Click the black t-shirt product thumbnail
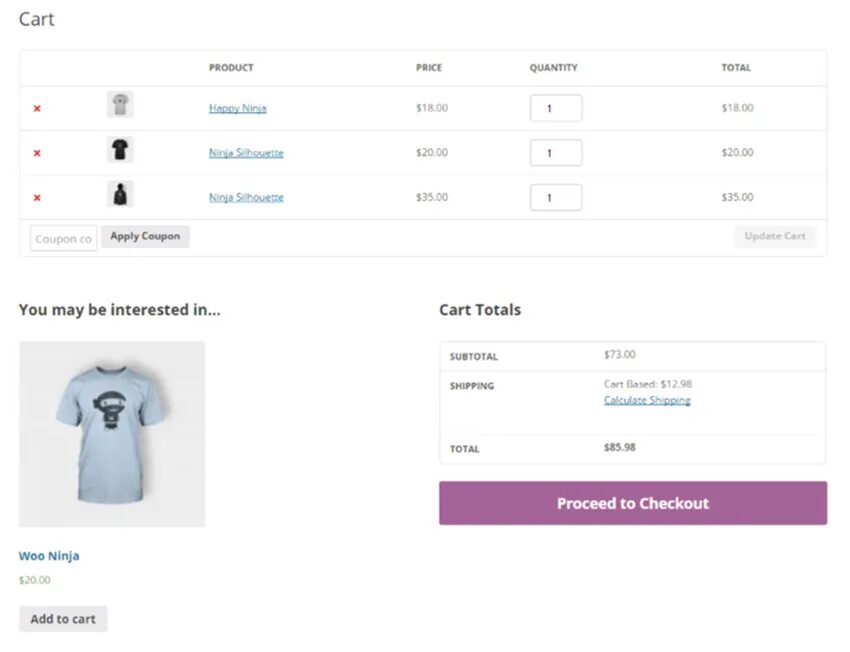Viewport: 850px width, 652px height. click(120, 150)
